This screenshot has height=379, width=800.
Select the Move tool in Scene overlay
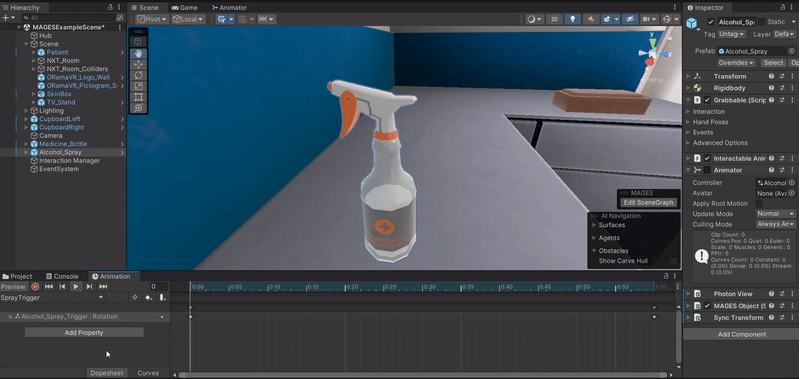pos(138,64)
